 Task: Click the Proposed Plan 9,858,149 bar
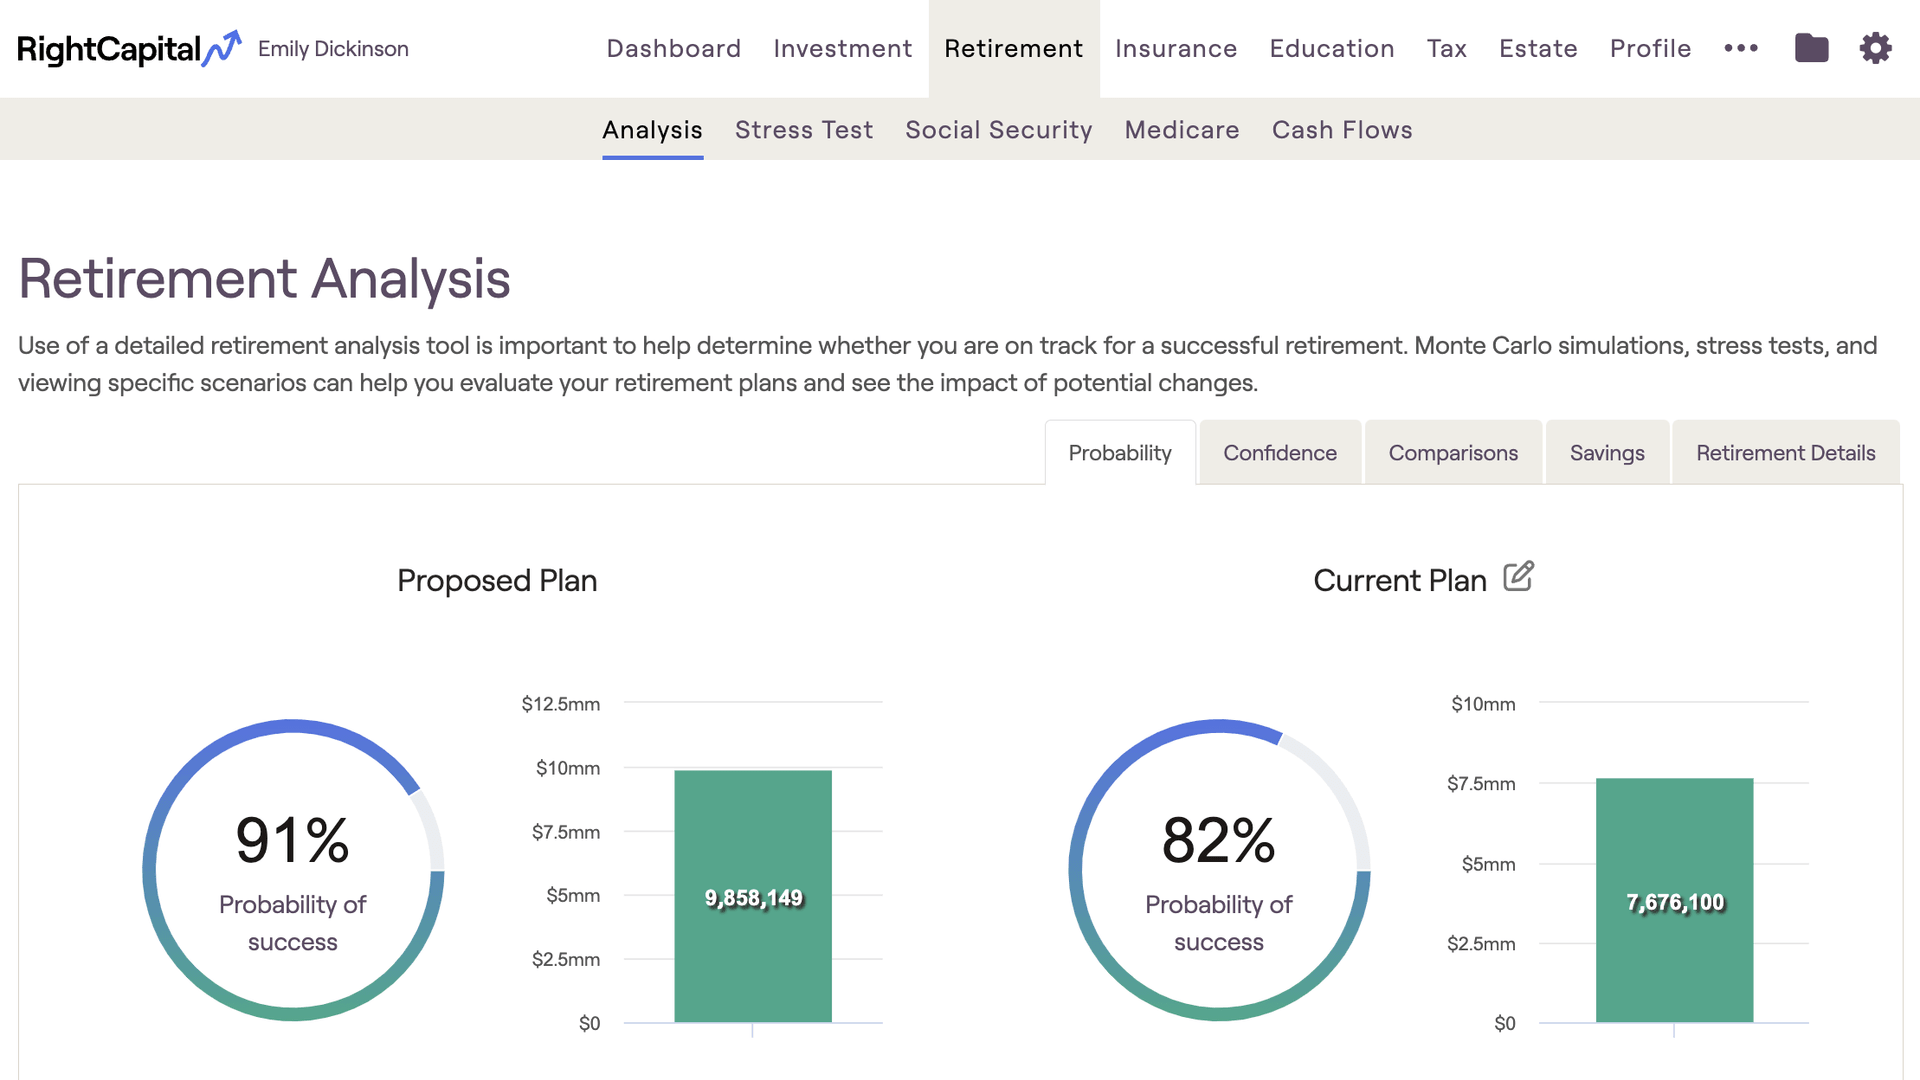[x=753, y=896]
